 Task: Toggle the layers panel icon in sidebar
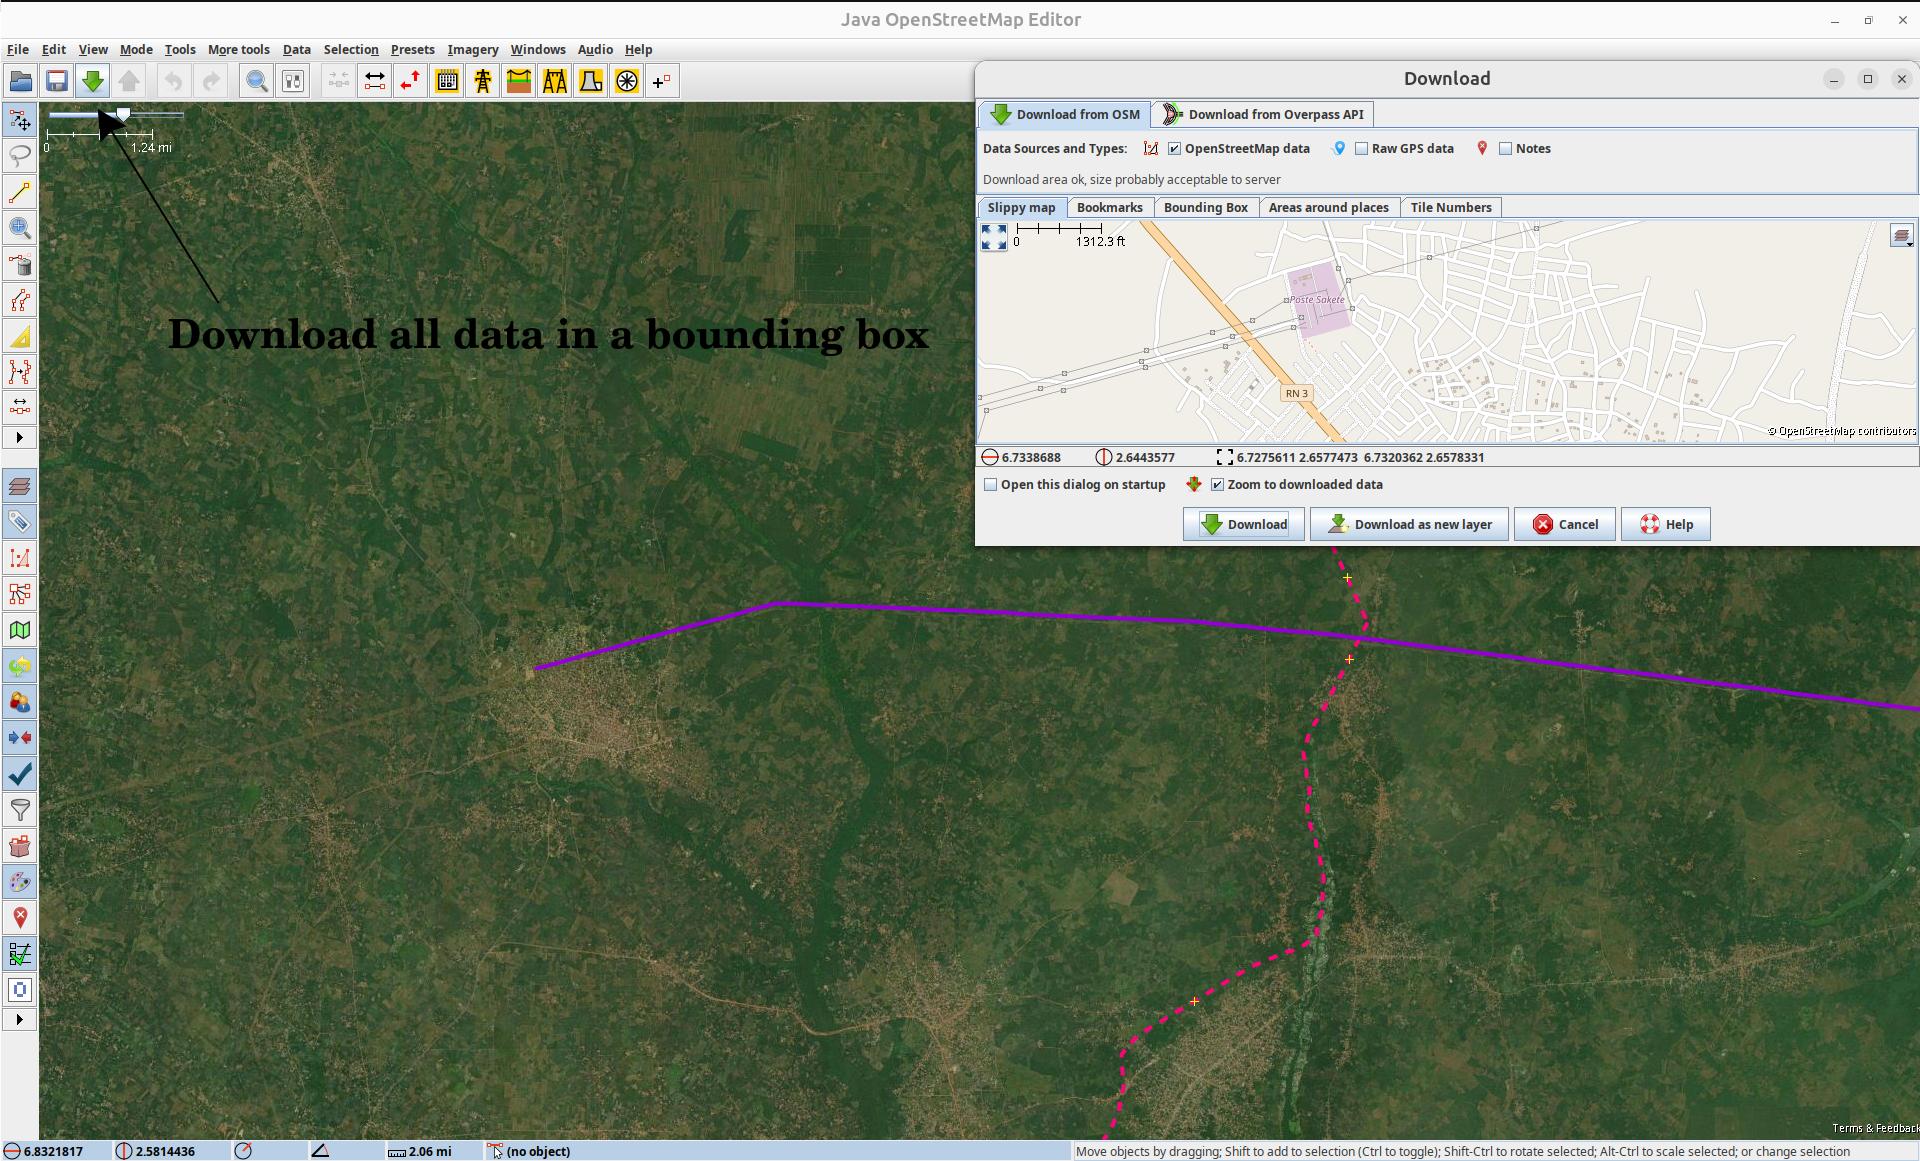[x=20, y=486]
